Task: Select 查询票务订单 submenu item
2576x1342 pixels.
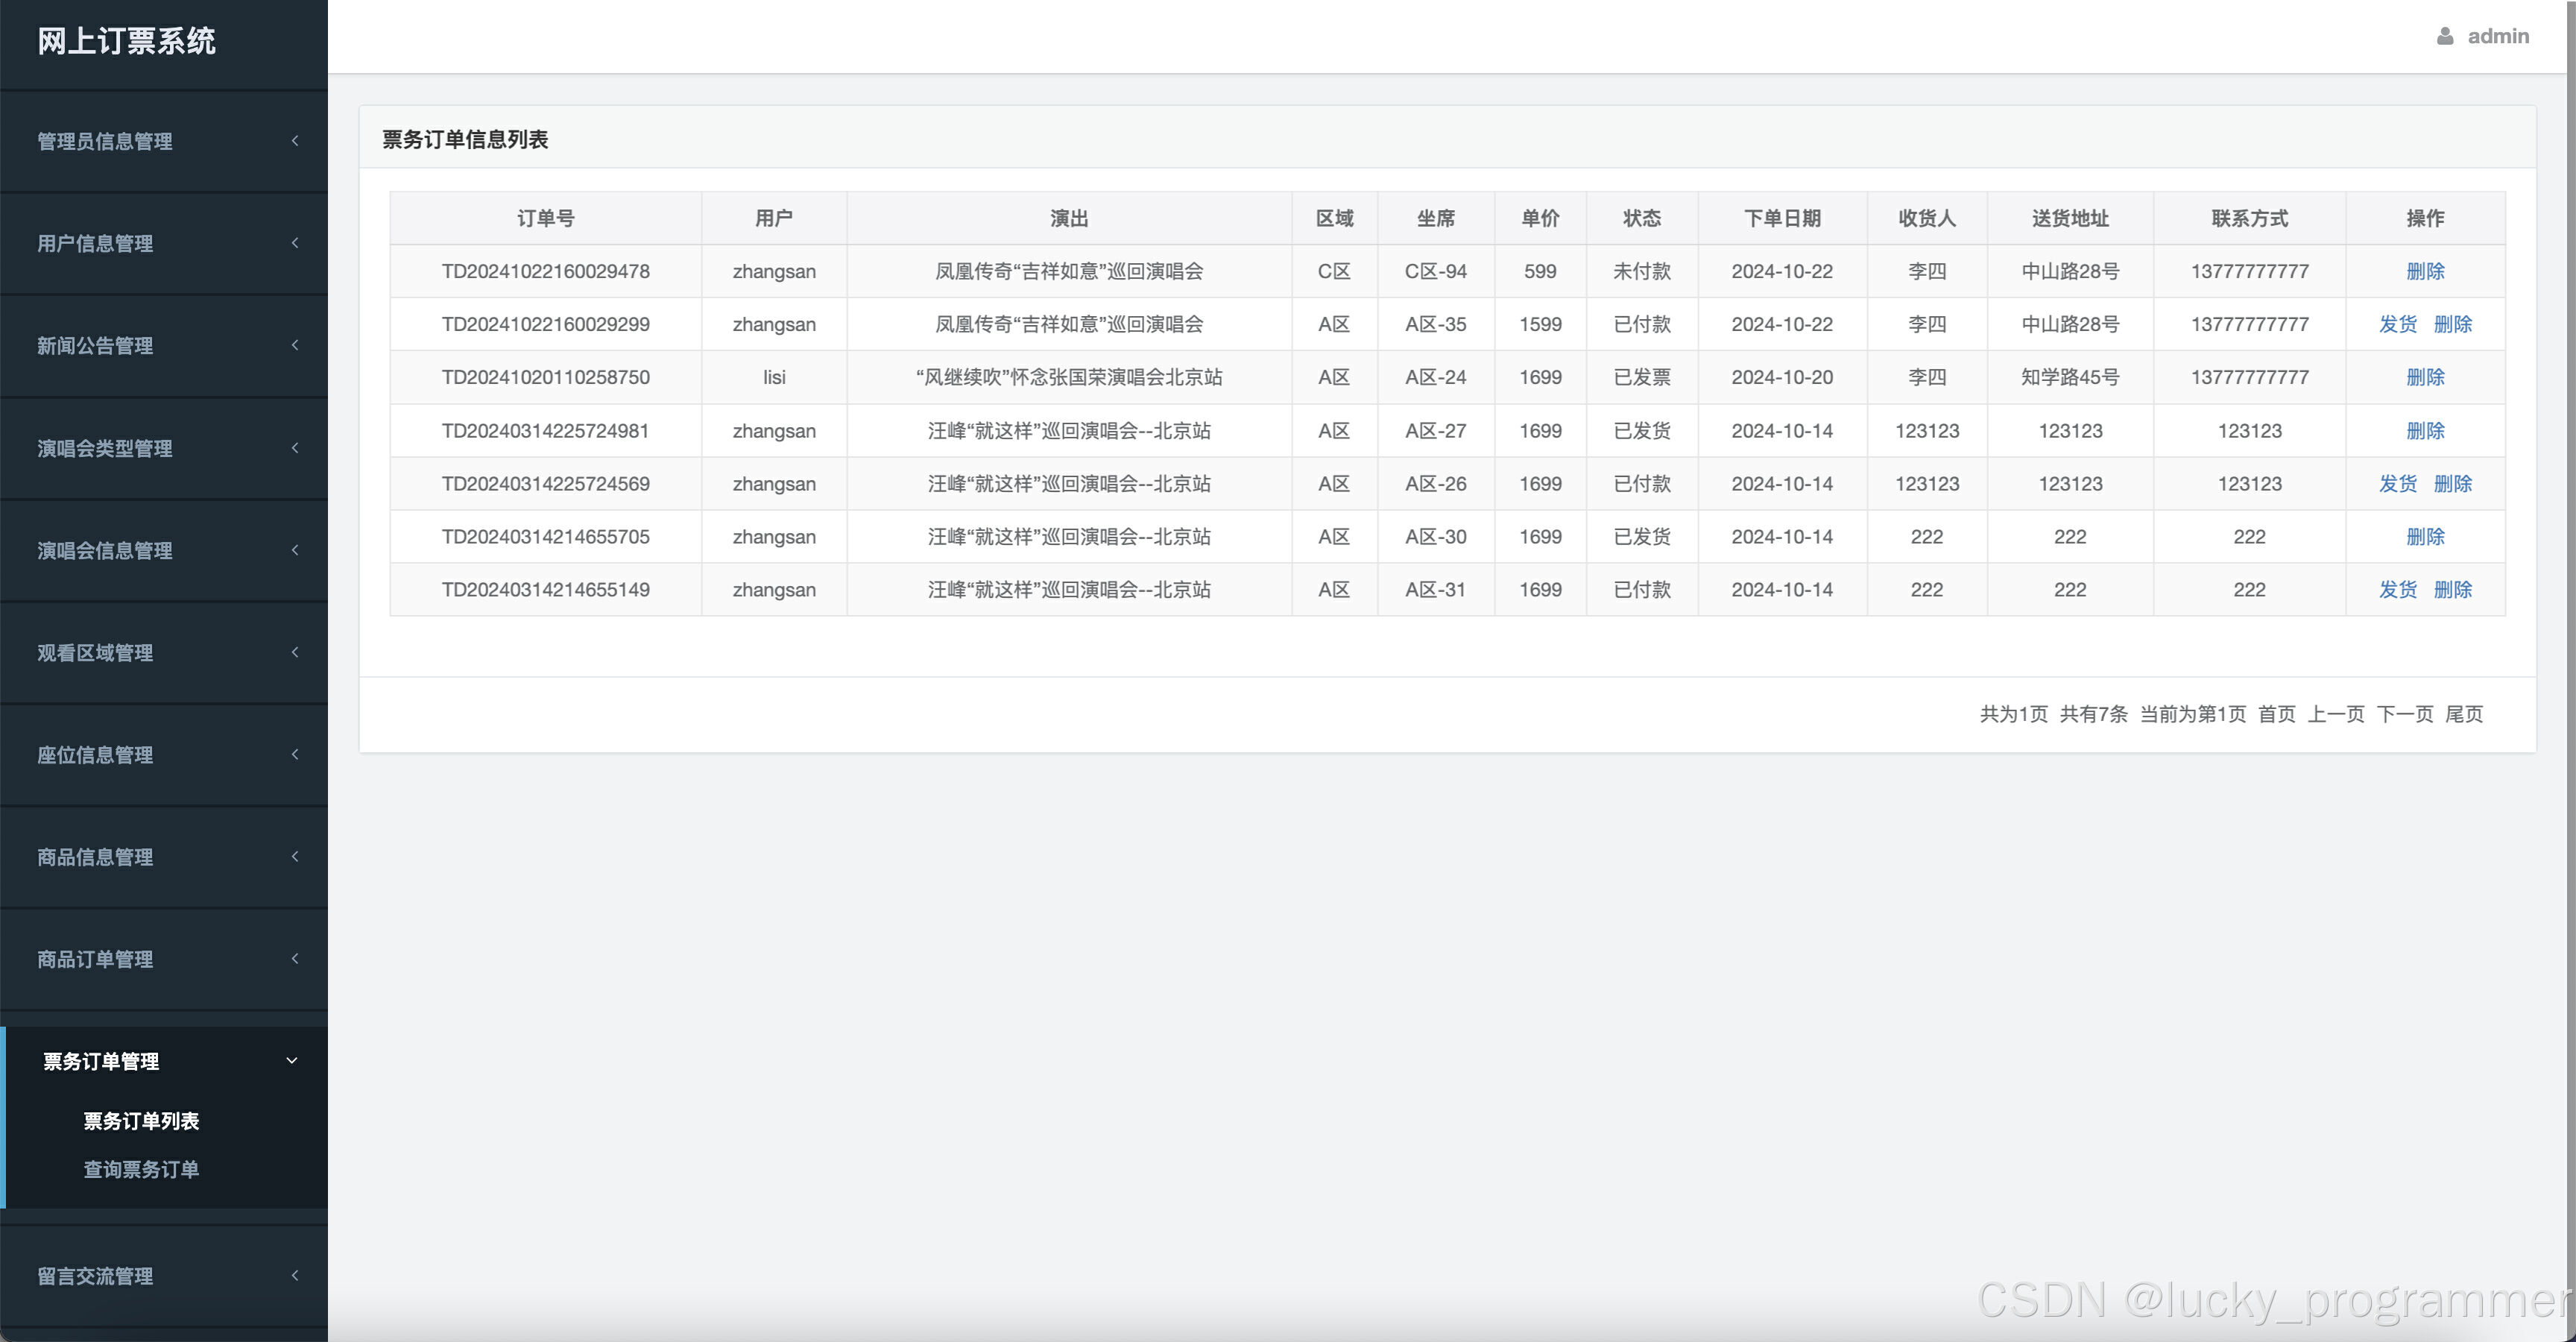Action: (141, 1169)
